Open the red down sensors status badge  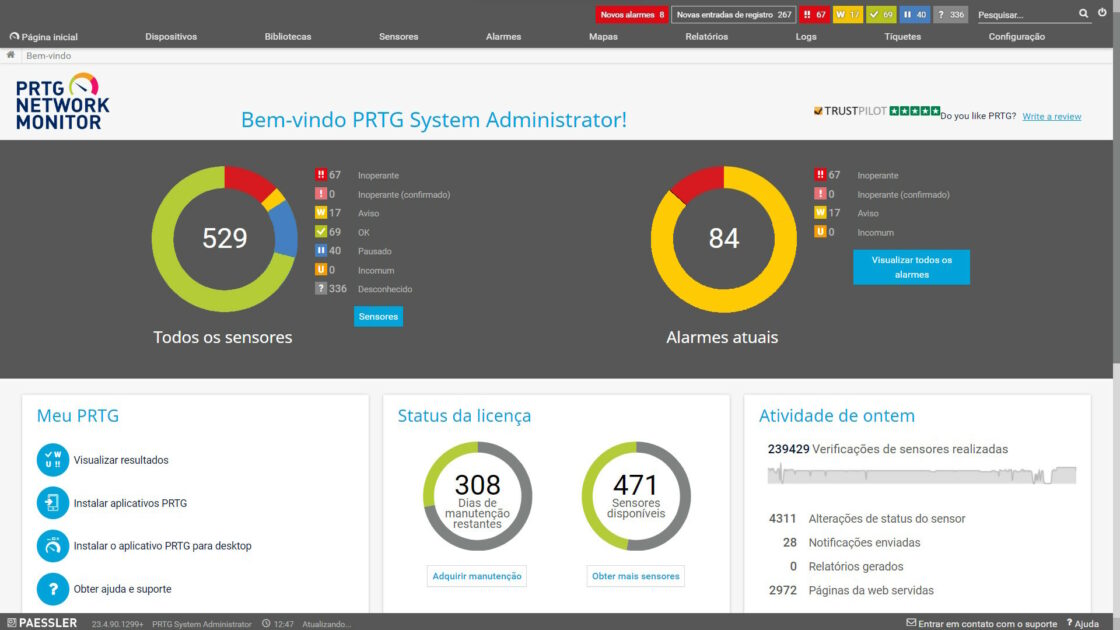pyautogui.click(x=815, y=14)
